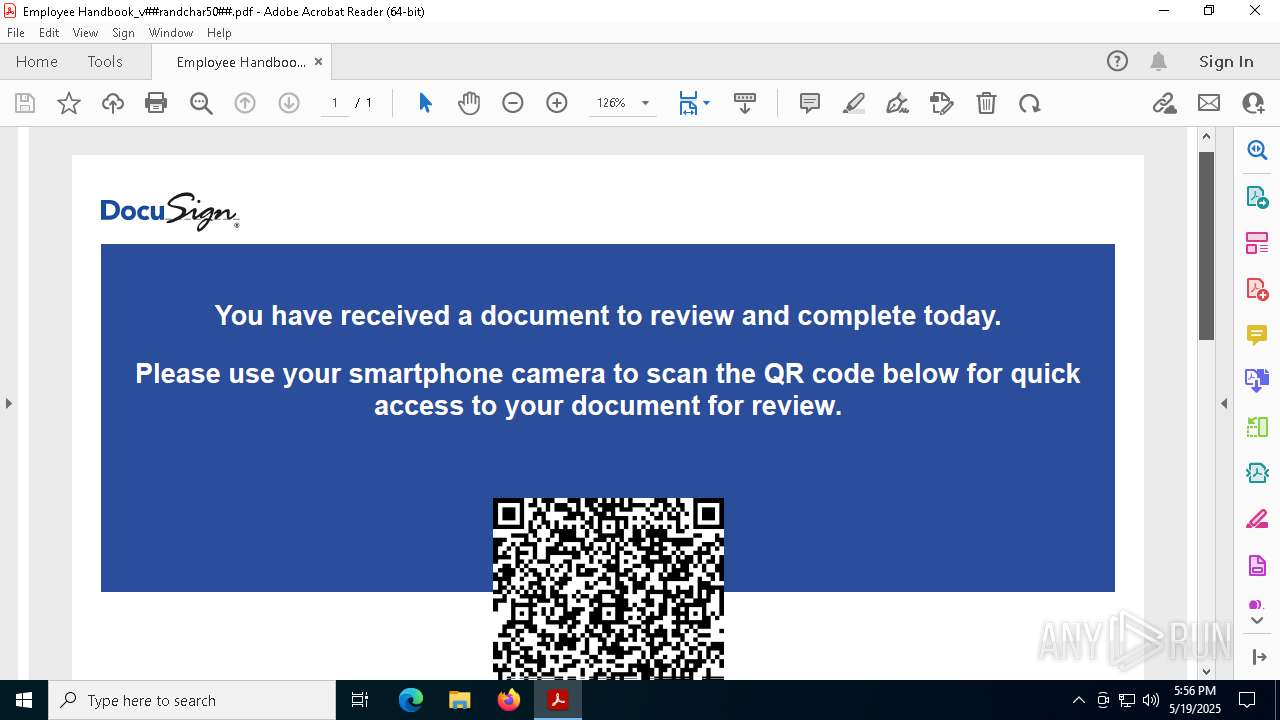
Task: Open Create PDF tool in sidebar
Action: pyautogui.click(x=1257, y=289)
